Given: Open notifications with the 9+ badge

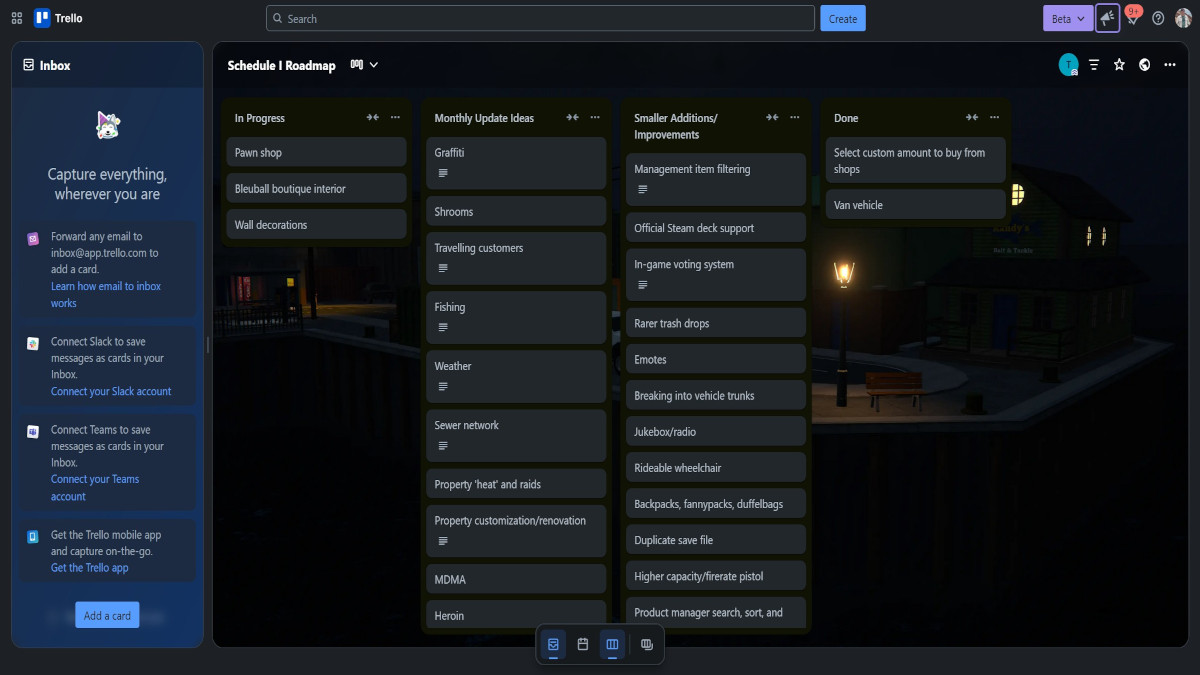Looking at the screenshot, I should click(x=1133, y=18).
